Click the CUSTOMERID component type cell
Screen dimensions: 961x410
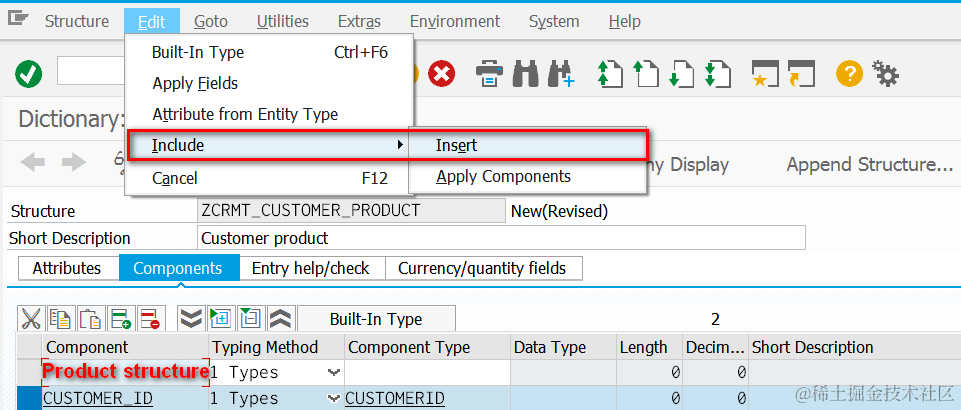pos(427,398)
